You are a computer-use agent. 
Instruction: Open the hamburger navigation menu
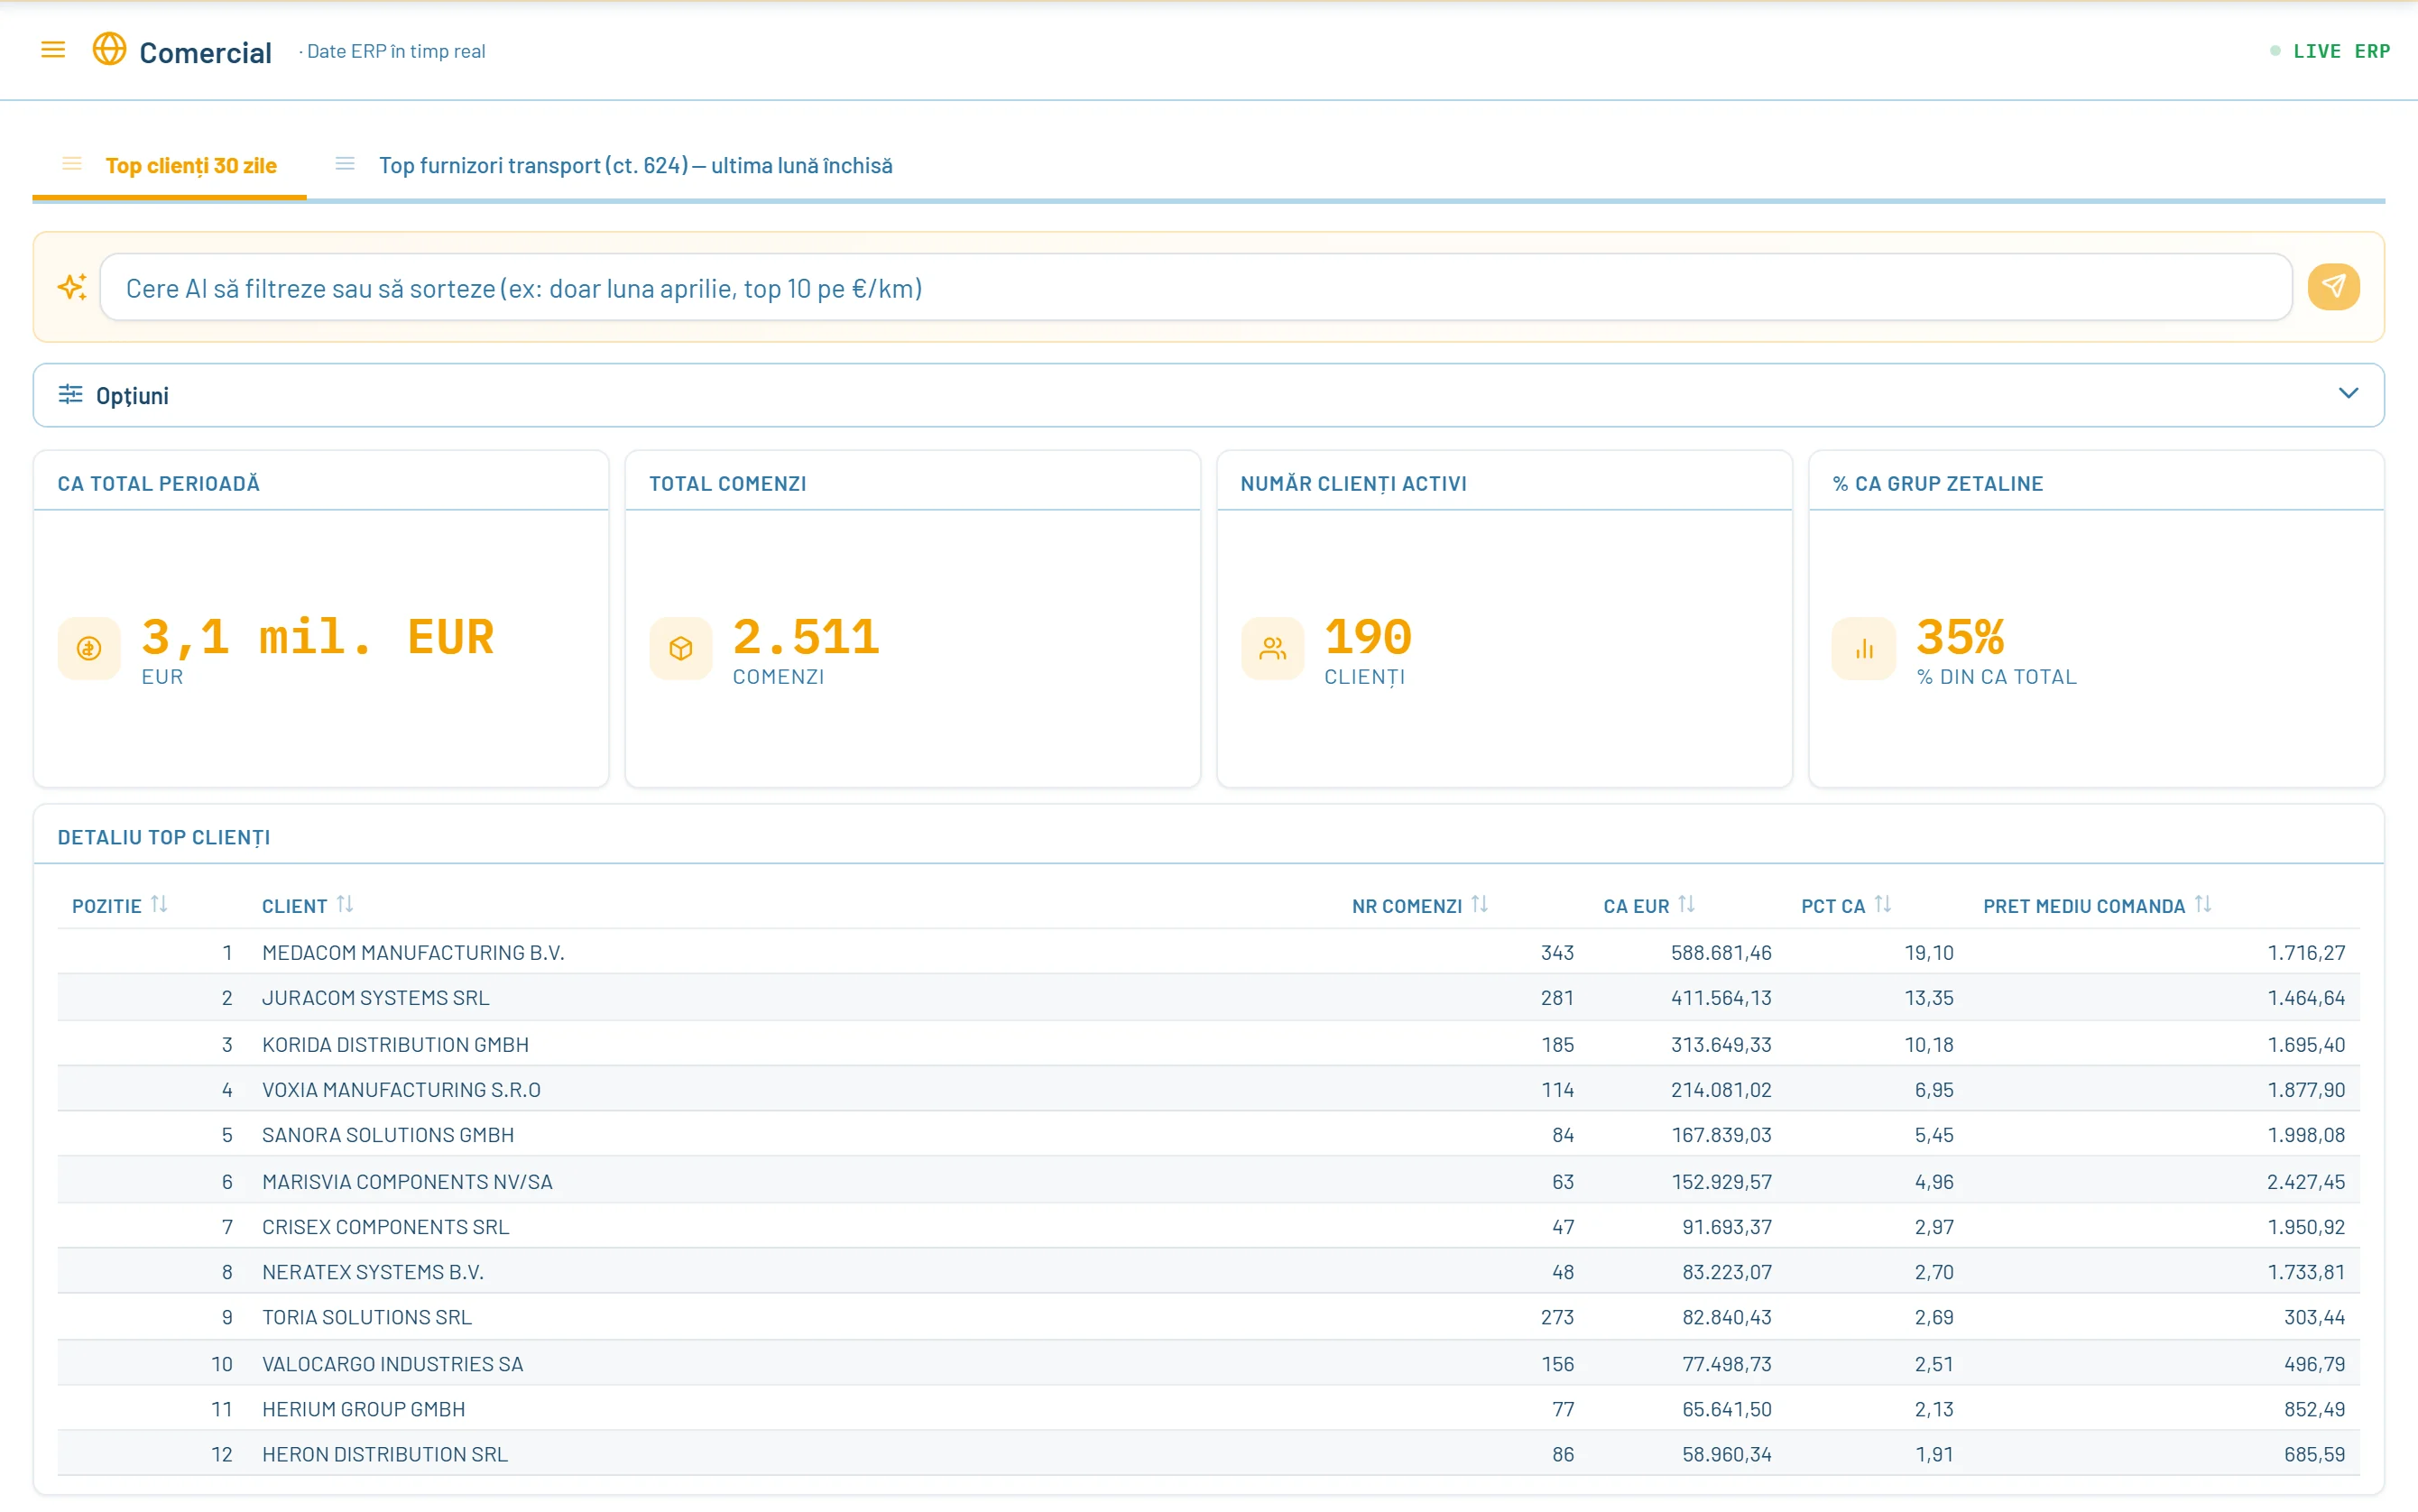pyautogui.click(x=53, y=49)
